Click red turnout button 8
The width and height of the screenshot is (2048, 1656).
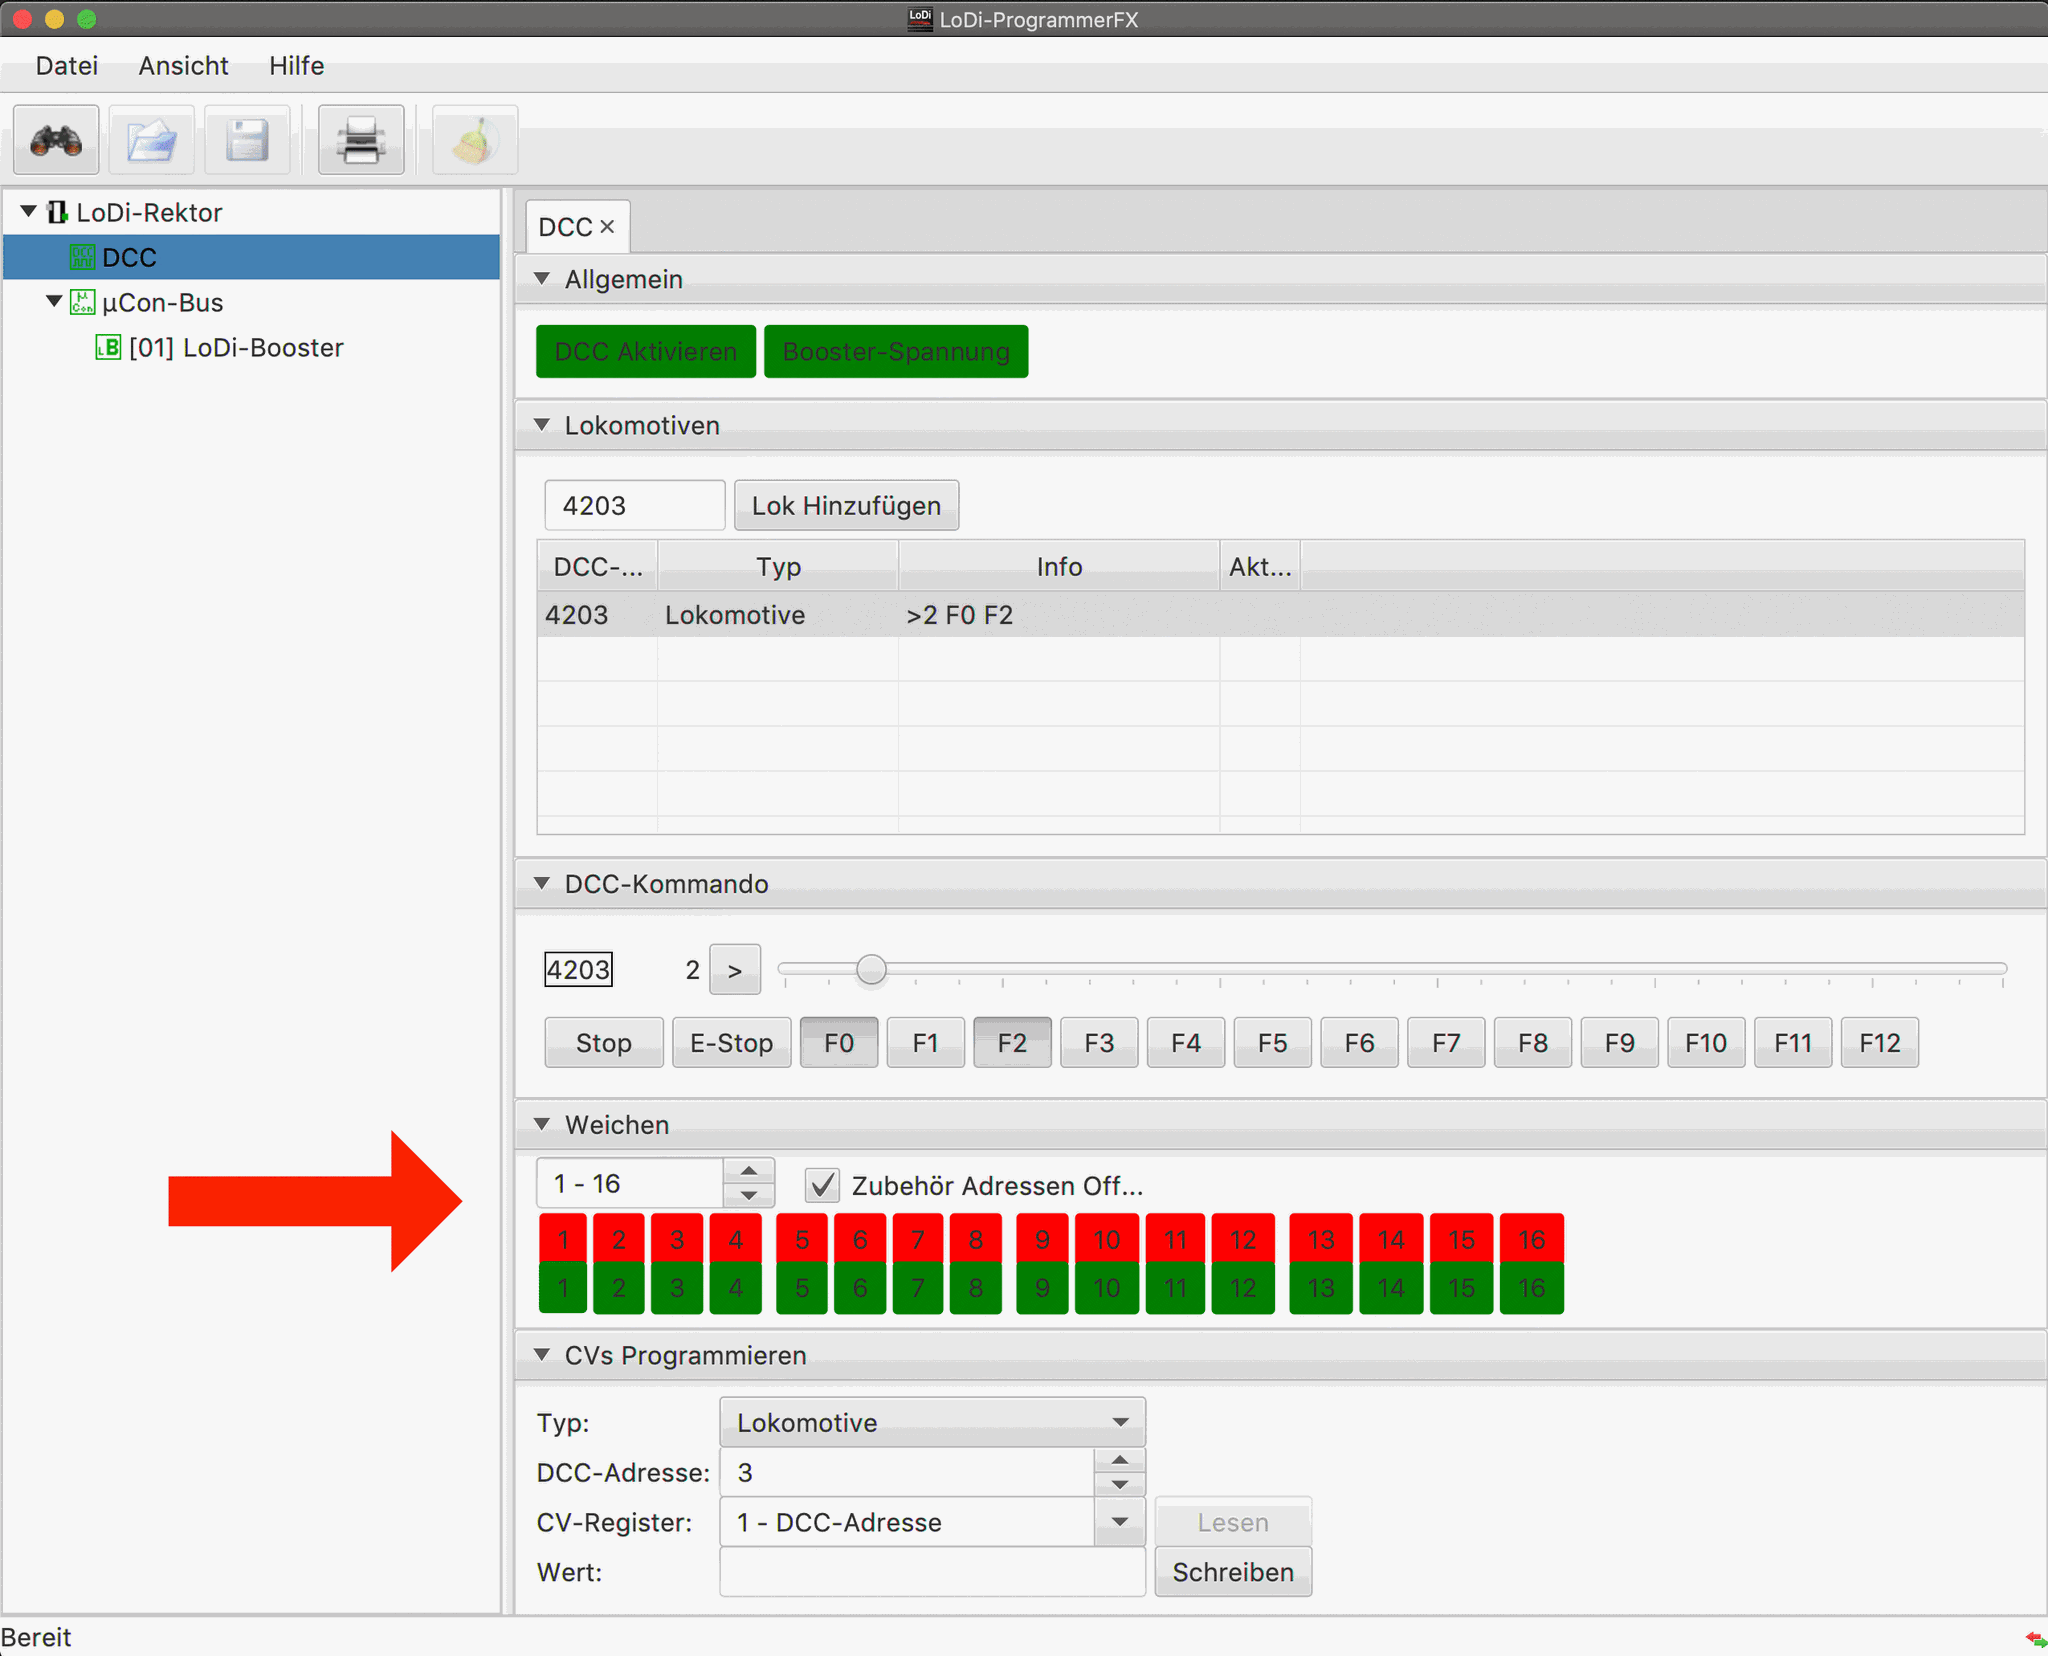(x=976, y=1239)
